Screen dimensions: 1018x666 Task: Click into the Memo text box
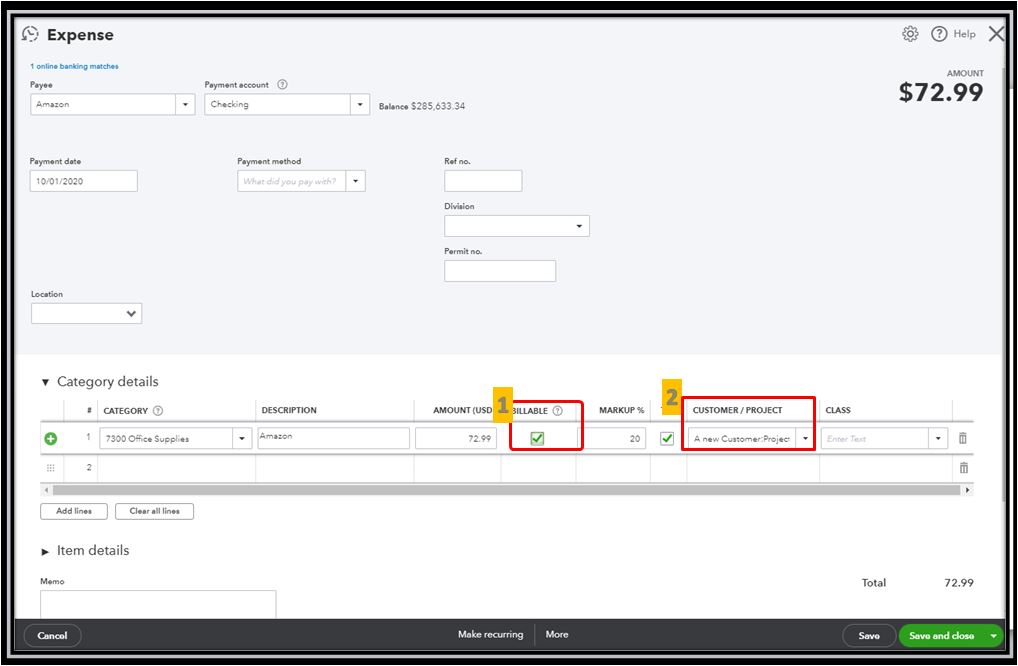(158, 604)
